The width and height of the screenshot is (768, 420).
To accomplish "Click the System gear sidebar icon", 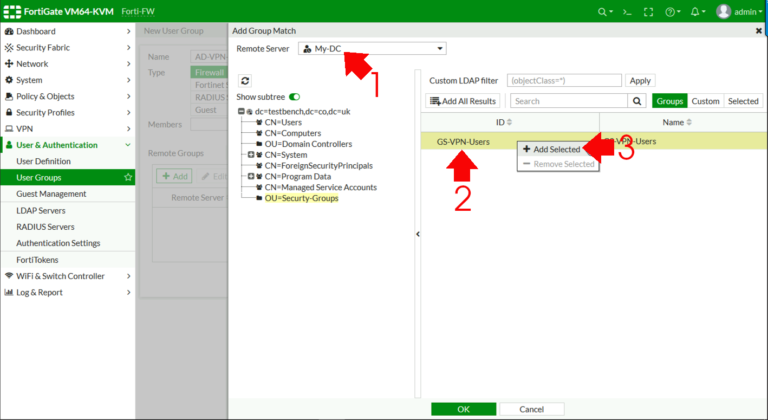I will coord(9,80).
